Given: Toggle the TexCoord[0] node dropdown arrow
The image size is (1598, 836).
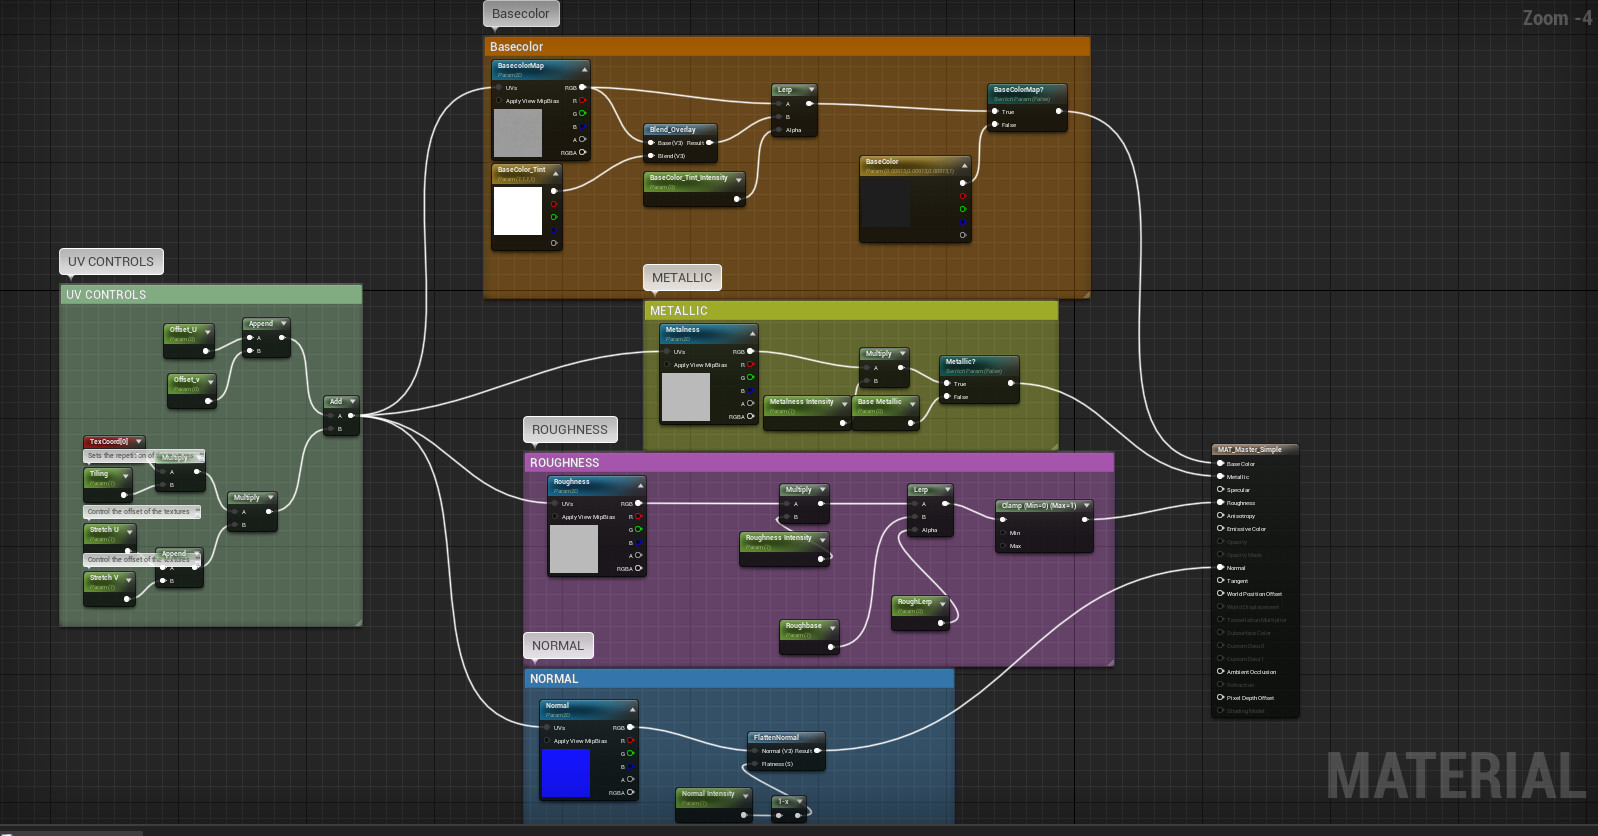Looking at the screenshot, I should click(x=139, y=442).
